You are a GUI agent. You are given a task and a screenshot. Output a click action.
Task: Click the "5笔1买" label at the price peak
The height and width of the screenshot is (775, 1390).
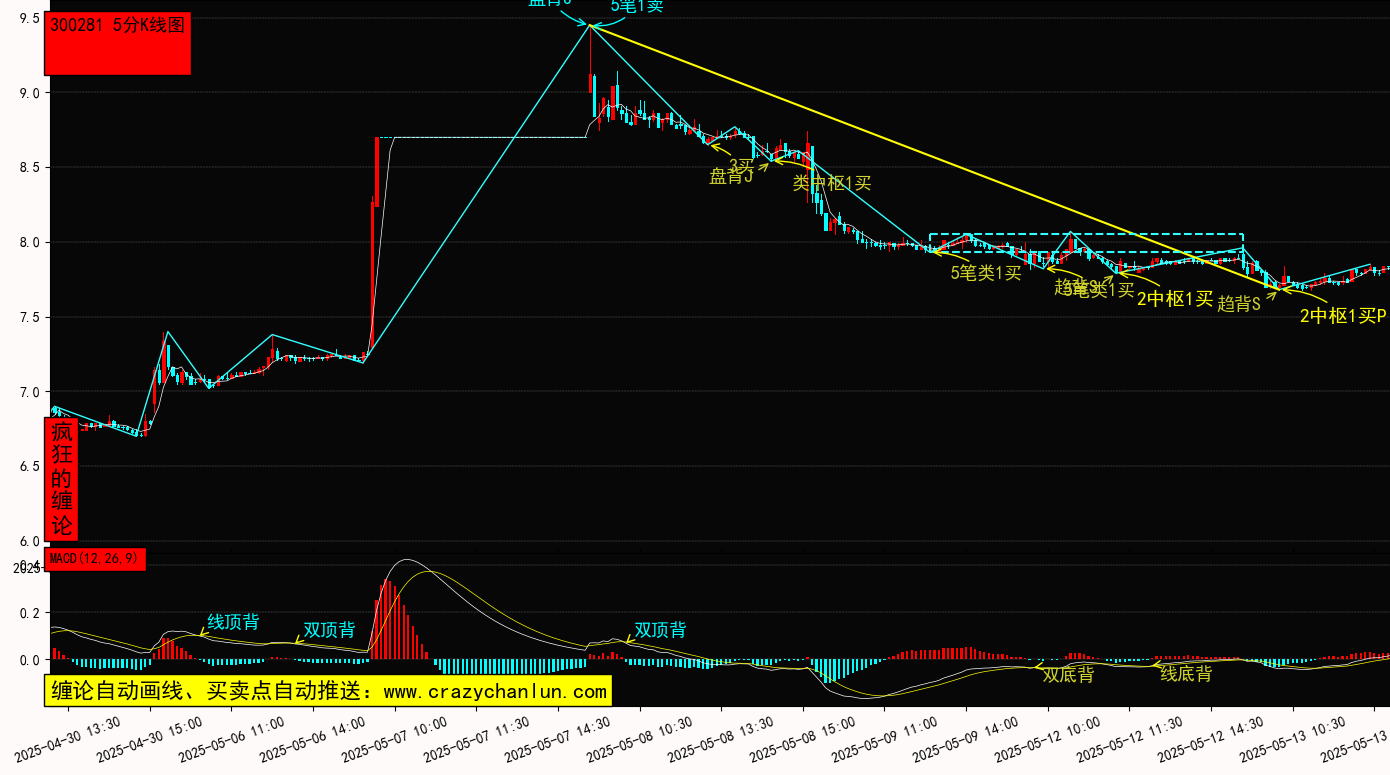click(637, 7)
